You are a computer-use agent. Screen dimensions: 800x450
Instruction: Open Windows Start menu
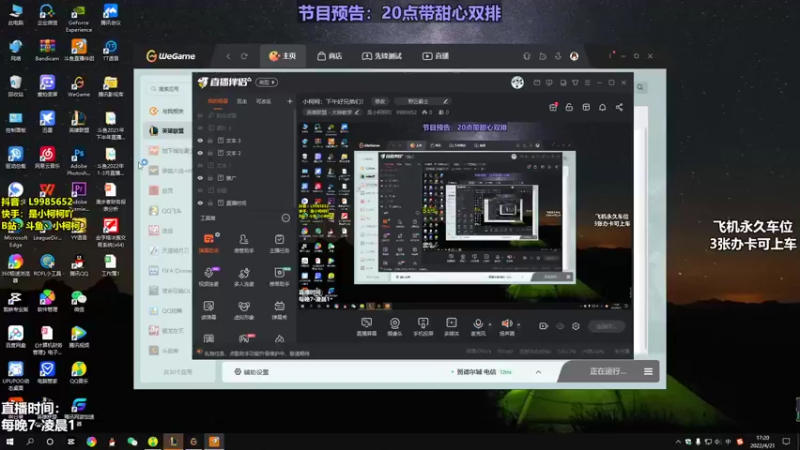(x=10, y=442)
